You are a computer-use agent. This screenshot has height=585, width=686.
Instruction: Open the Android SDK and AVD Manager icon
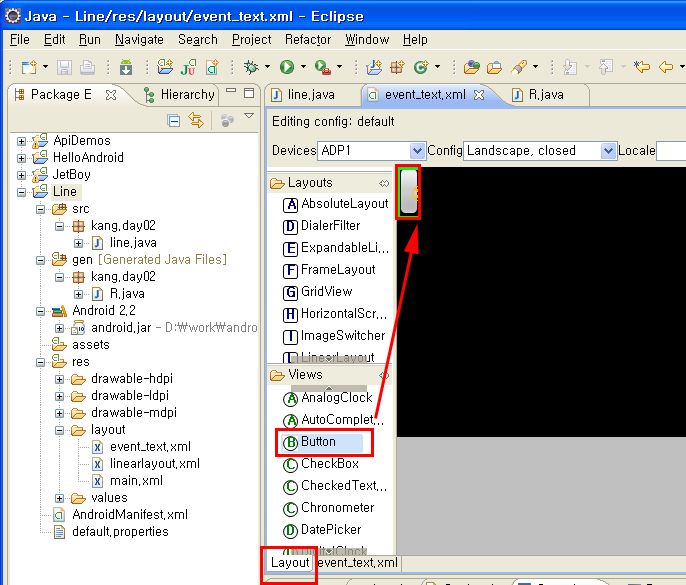(x=126, y=67)
